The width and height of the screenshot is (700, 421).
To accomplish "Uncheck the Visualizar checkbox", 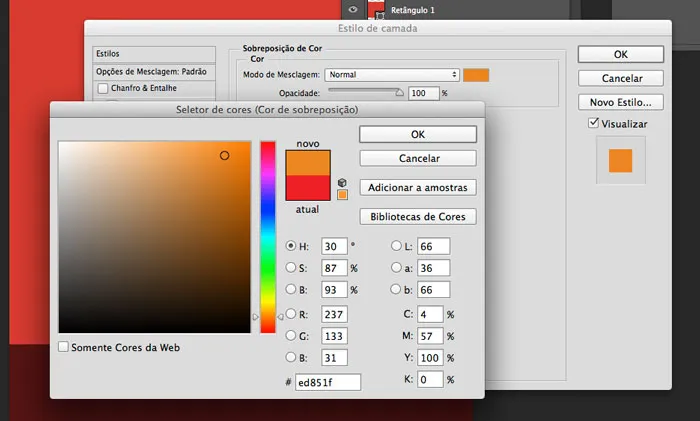I will pyautogui.click(x=593, y=123).
